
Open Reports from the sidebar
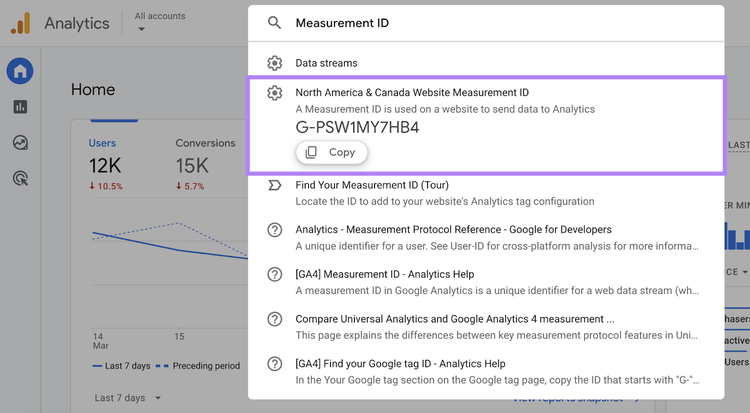pyautogui.click(x=20, y=107)
